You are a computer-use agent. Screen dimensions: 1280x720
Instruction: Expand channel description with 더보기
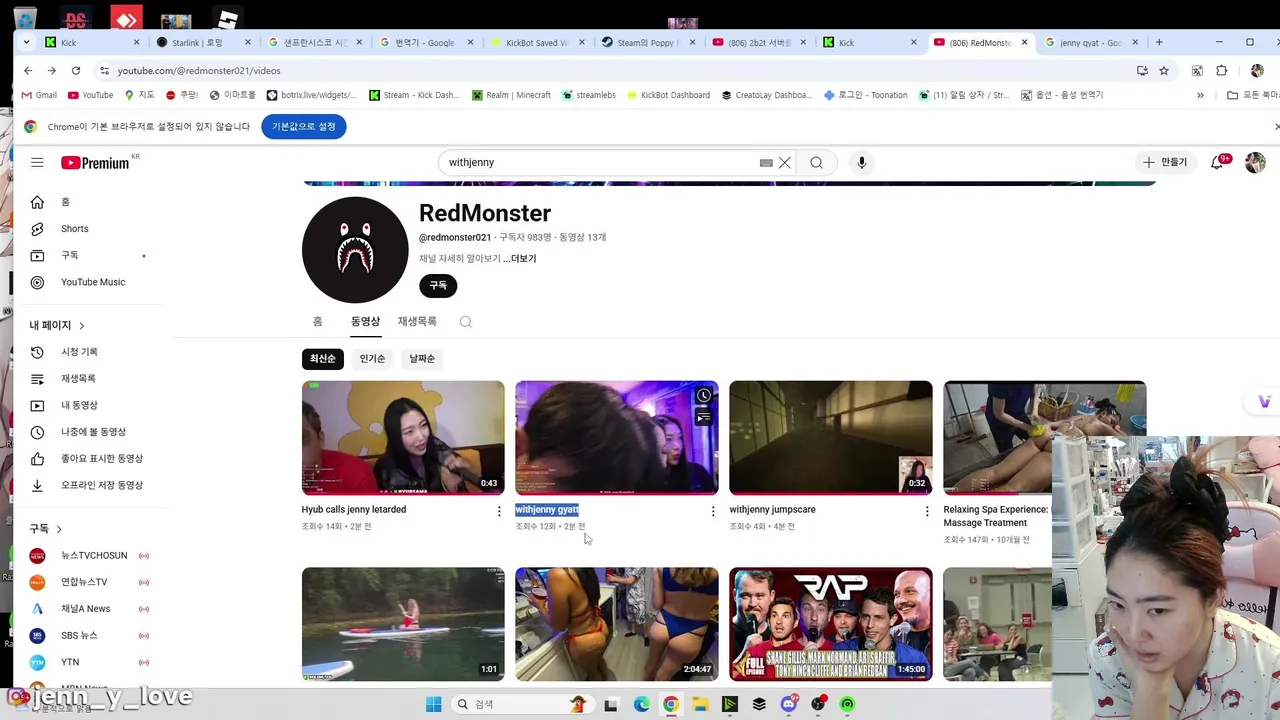click(x=520, y=258)
